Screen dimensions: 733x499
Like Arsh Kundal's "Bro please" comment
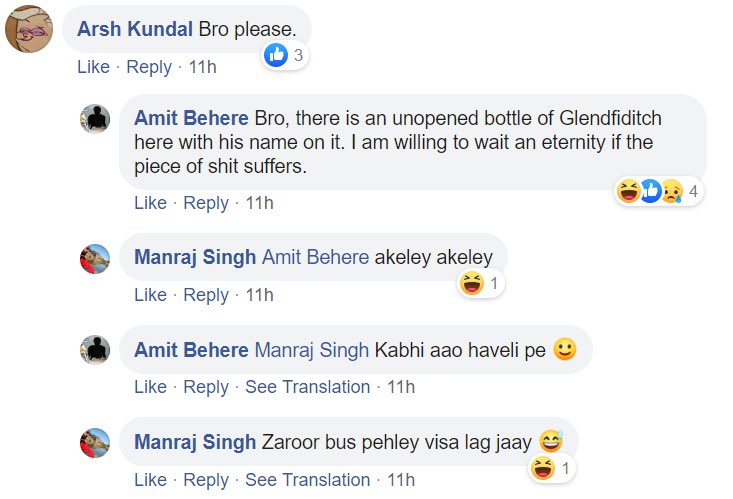click(93, 67)
